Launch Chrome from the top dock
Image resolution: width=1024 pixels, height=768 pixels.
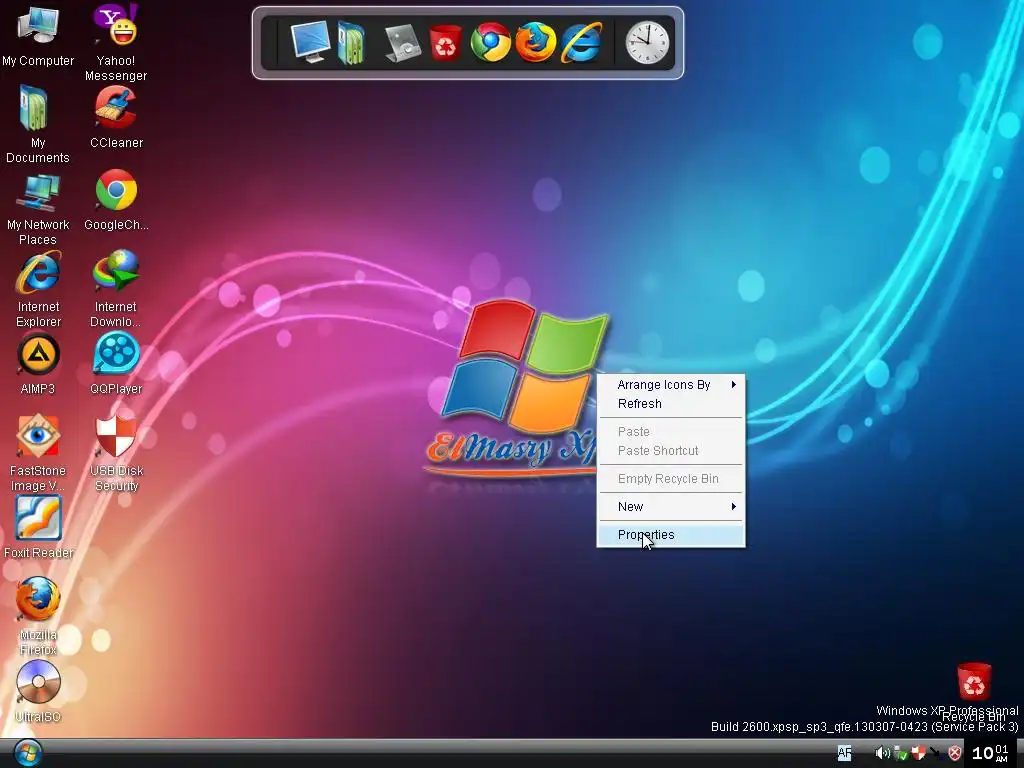coord(490,42)
